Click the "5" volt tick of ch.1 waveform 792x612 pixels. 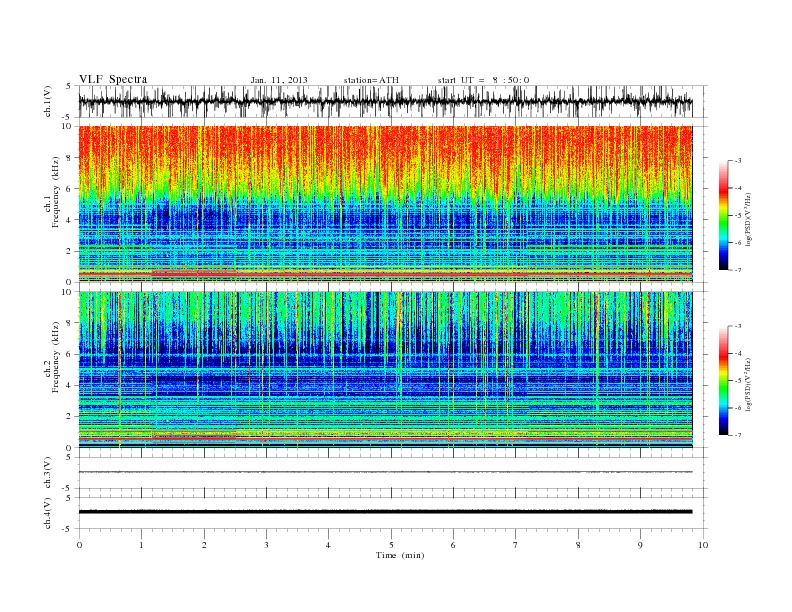click(70, 86)
